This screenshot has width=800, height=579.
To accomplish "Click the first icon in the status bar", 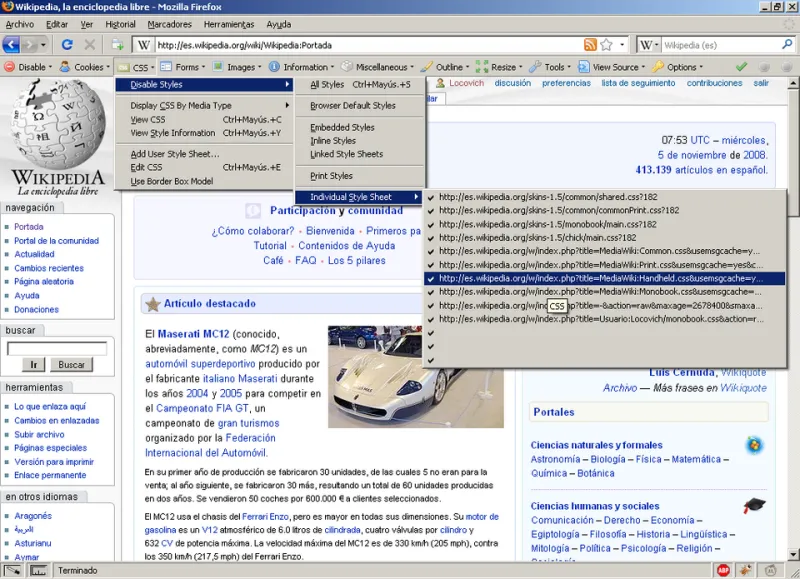I will click(12, 570).
